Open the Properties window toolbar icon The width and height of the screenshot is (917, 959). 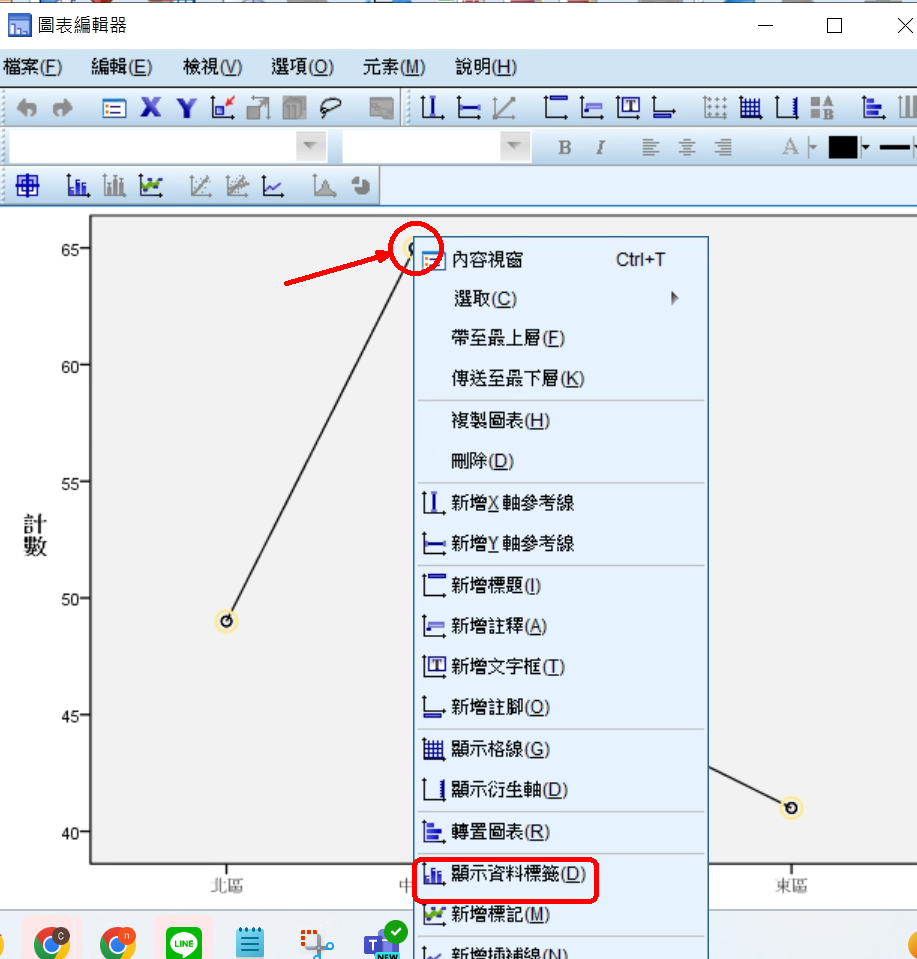114,108
